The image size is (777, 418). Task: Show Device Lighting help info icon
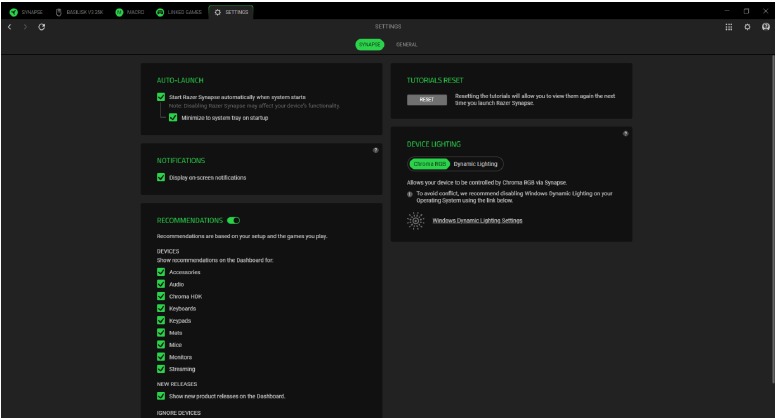coord(625,133)
